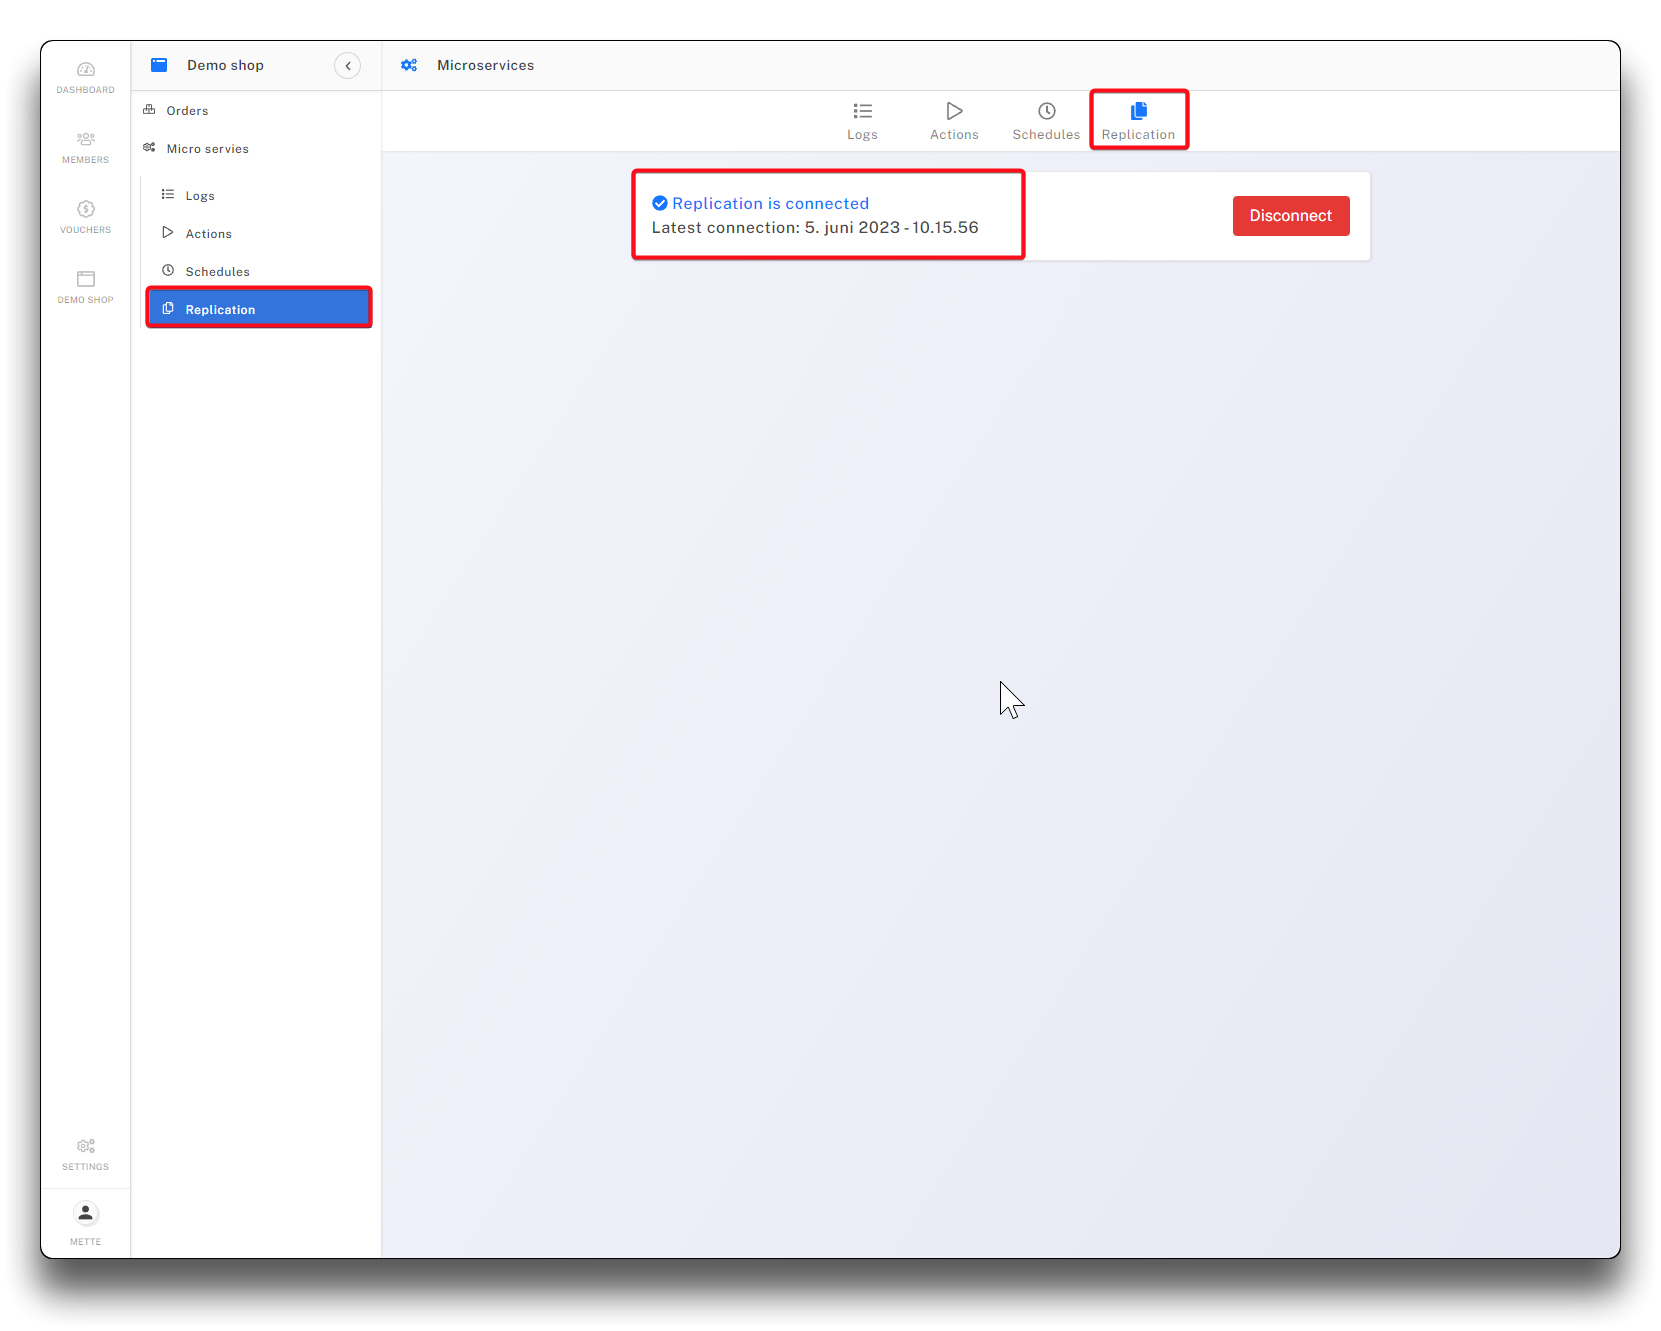This screenshot has width=1661, height=1331.
Task: Open Logs in the sidebar submenu
Action: coord(200,196)
